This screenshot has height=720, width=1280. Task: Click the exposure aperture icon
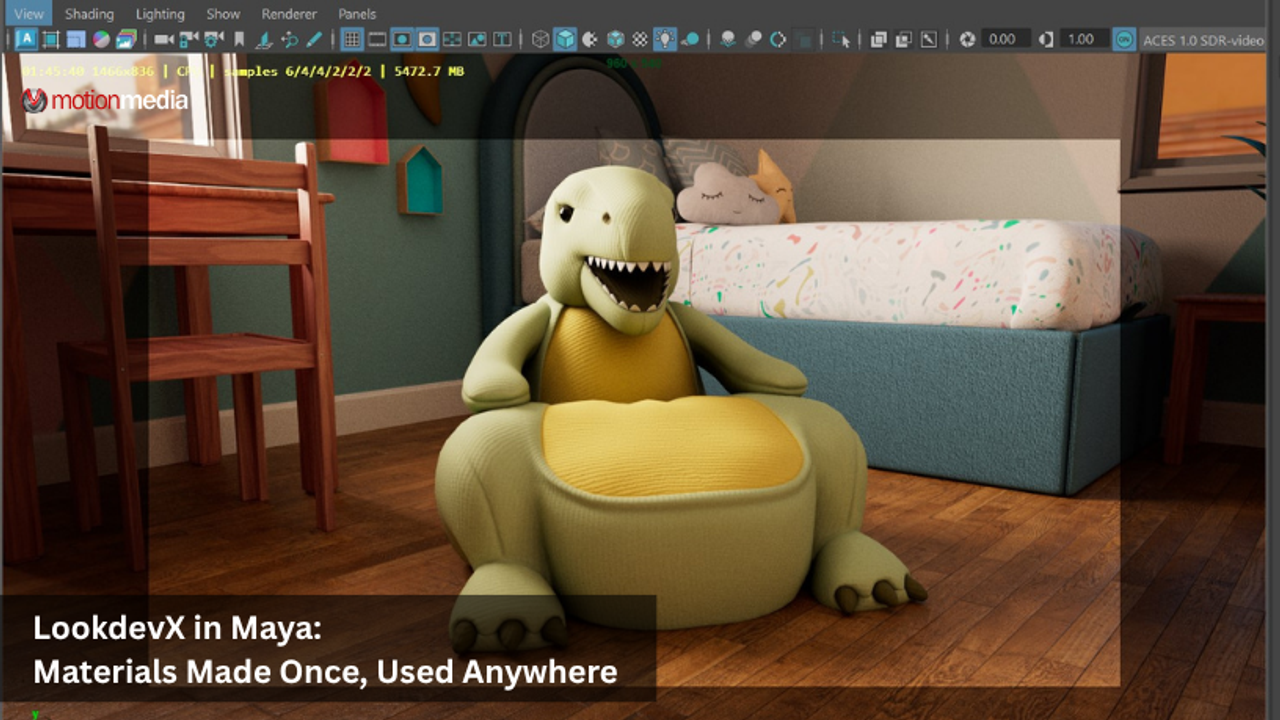click(967, 40)
